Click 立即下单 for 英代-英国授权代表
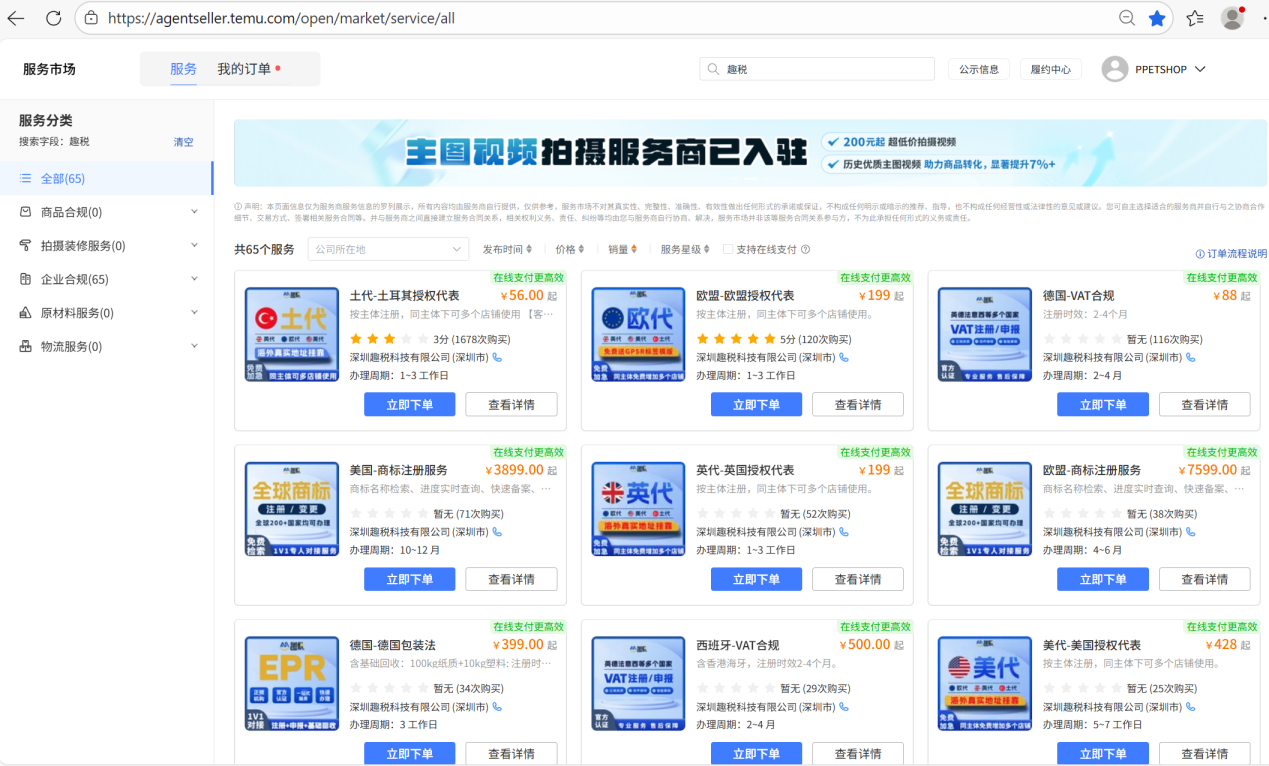The height and width of the screenshot is (766, 1269). pyautogui.click(x=756, y=579)
